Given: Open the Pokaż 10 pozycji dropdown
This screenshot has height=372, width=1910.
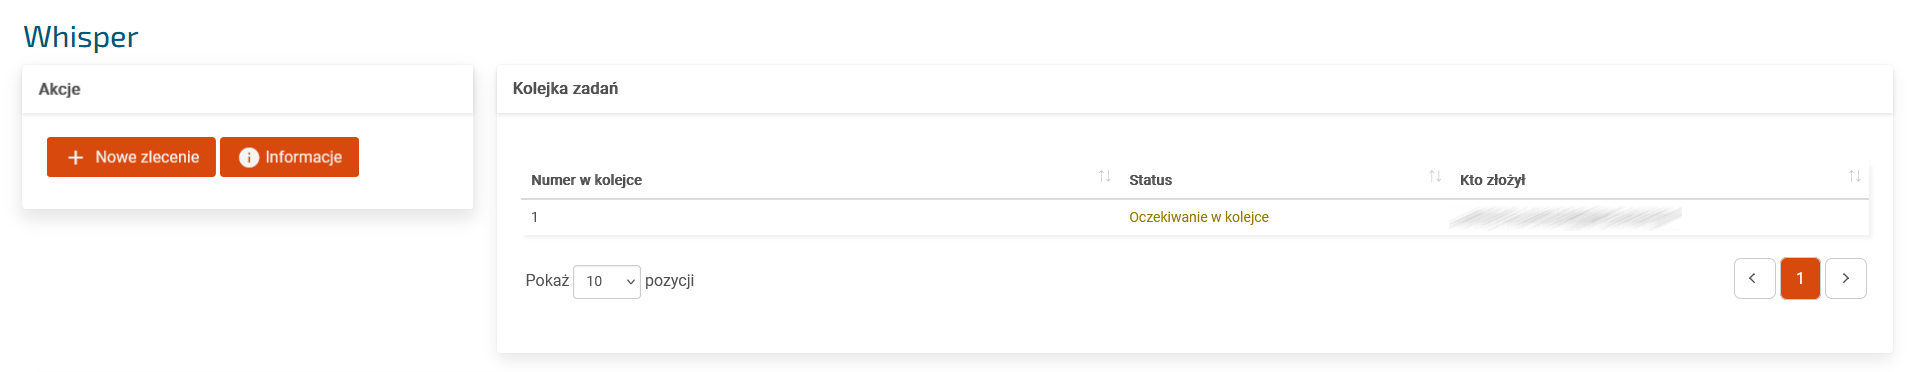Looking at the screenshot, I should pyautogui.click(x=606, y=282).
